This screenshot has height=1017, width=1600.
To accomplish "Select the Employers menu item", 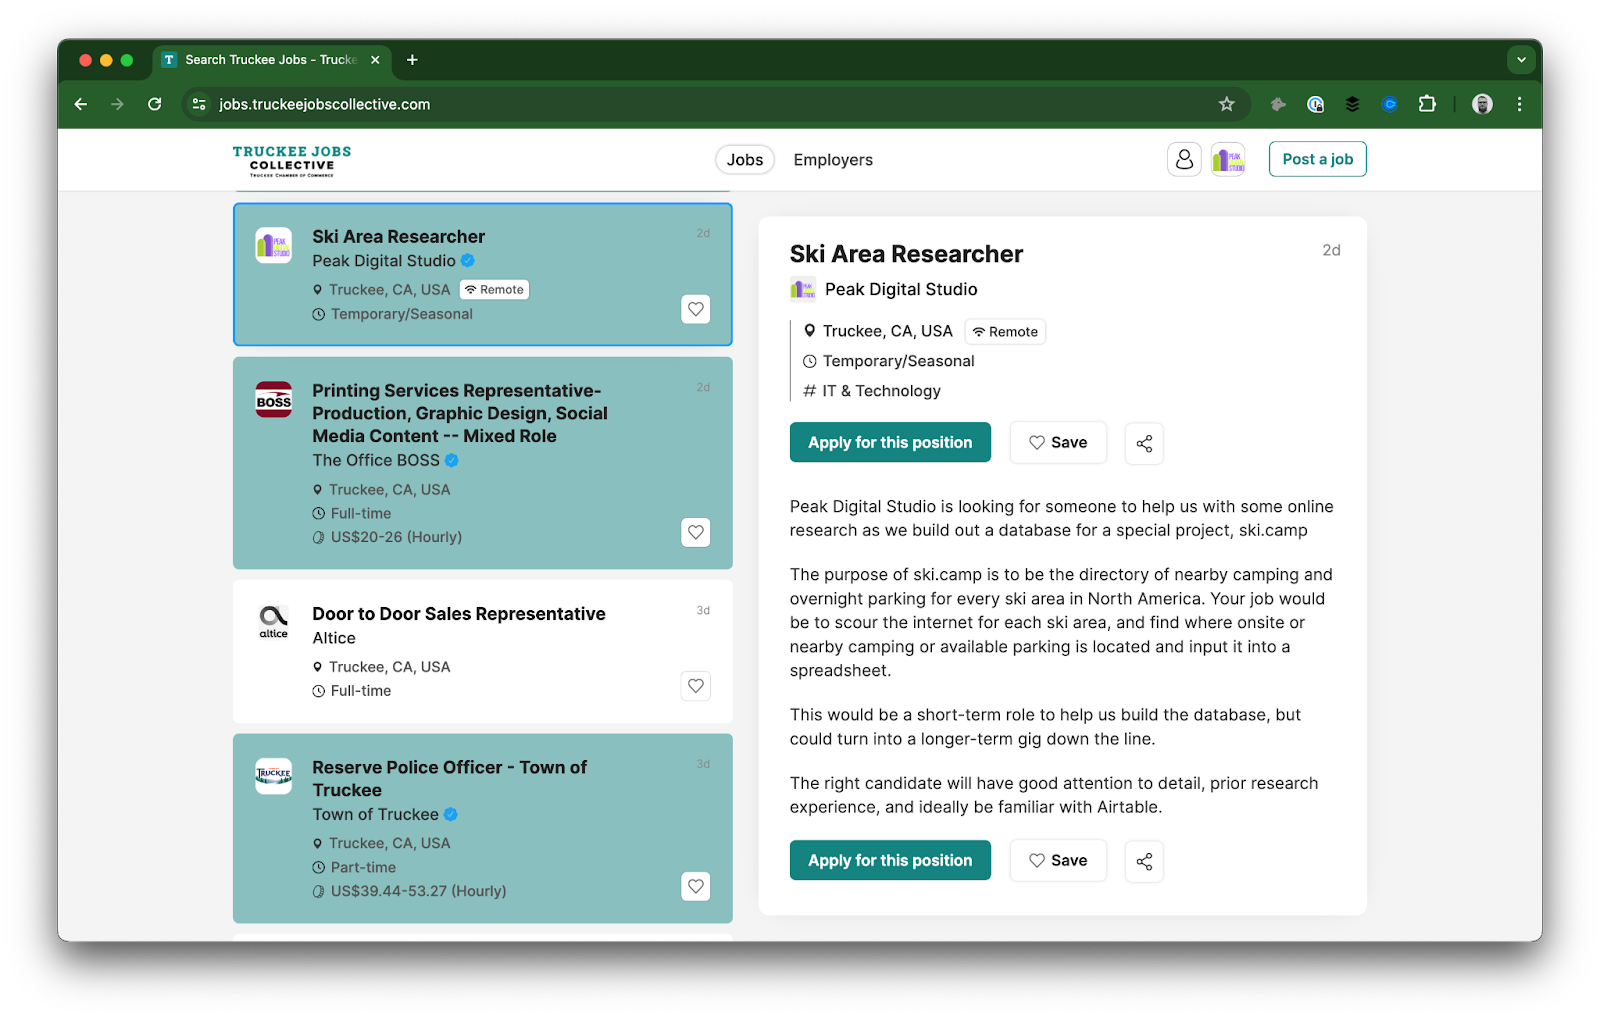I will [832, 159].
